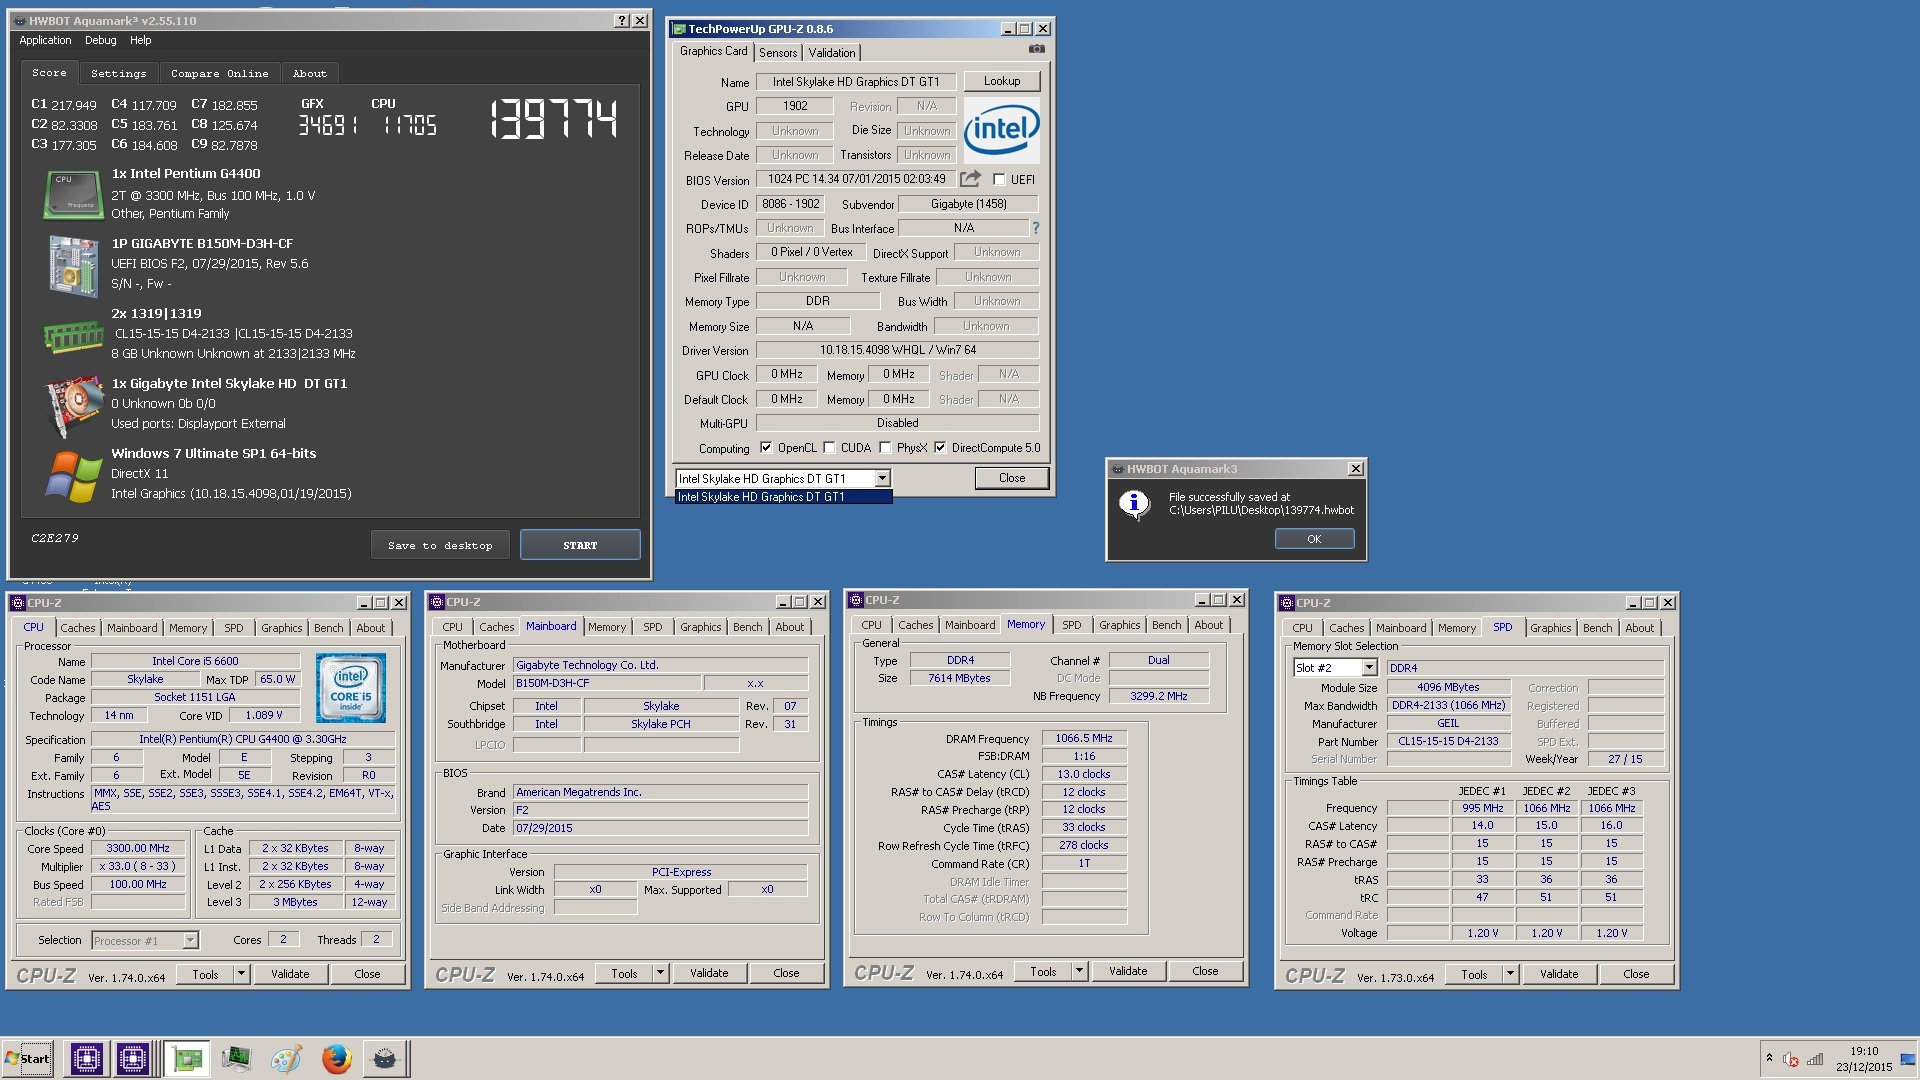Open the Windows Start button
Viewport: 1920px width, 1080px height.
pos(28,1059)
